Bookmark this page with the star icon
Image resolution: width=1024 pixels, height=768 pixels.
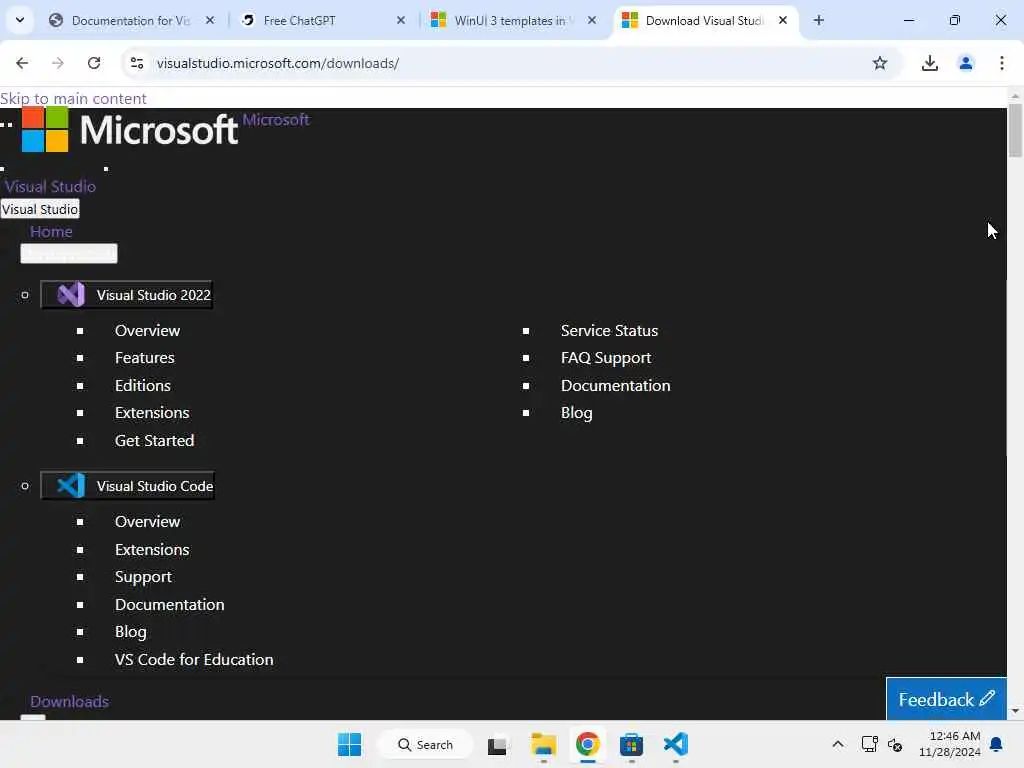pos(880,63)
